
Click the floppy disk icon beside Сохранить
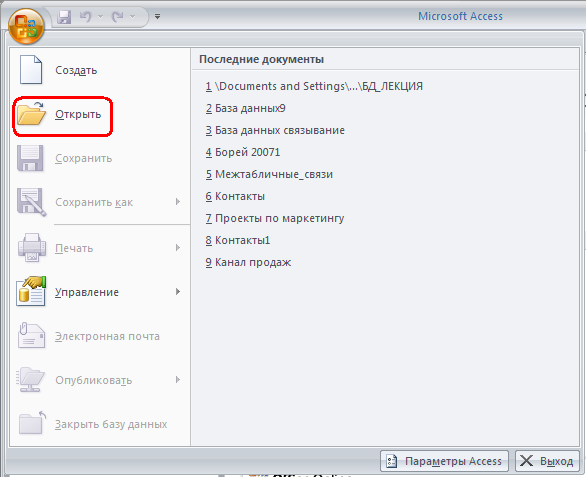(31, 158)
